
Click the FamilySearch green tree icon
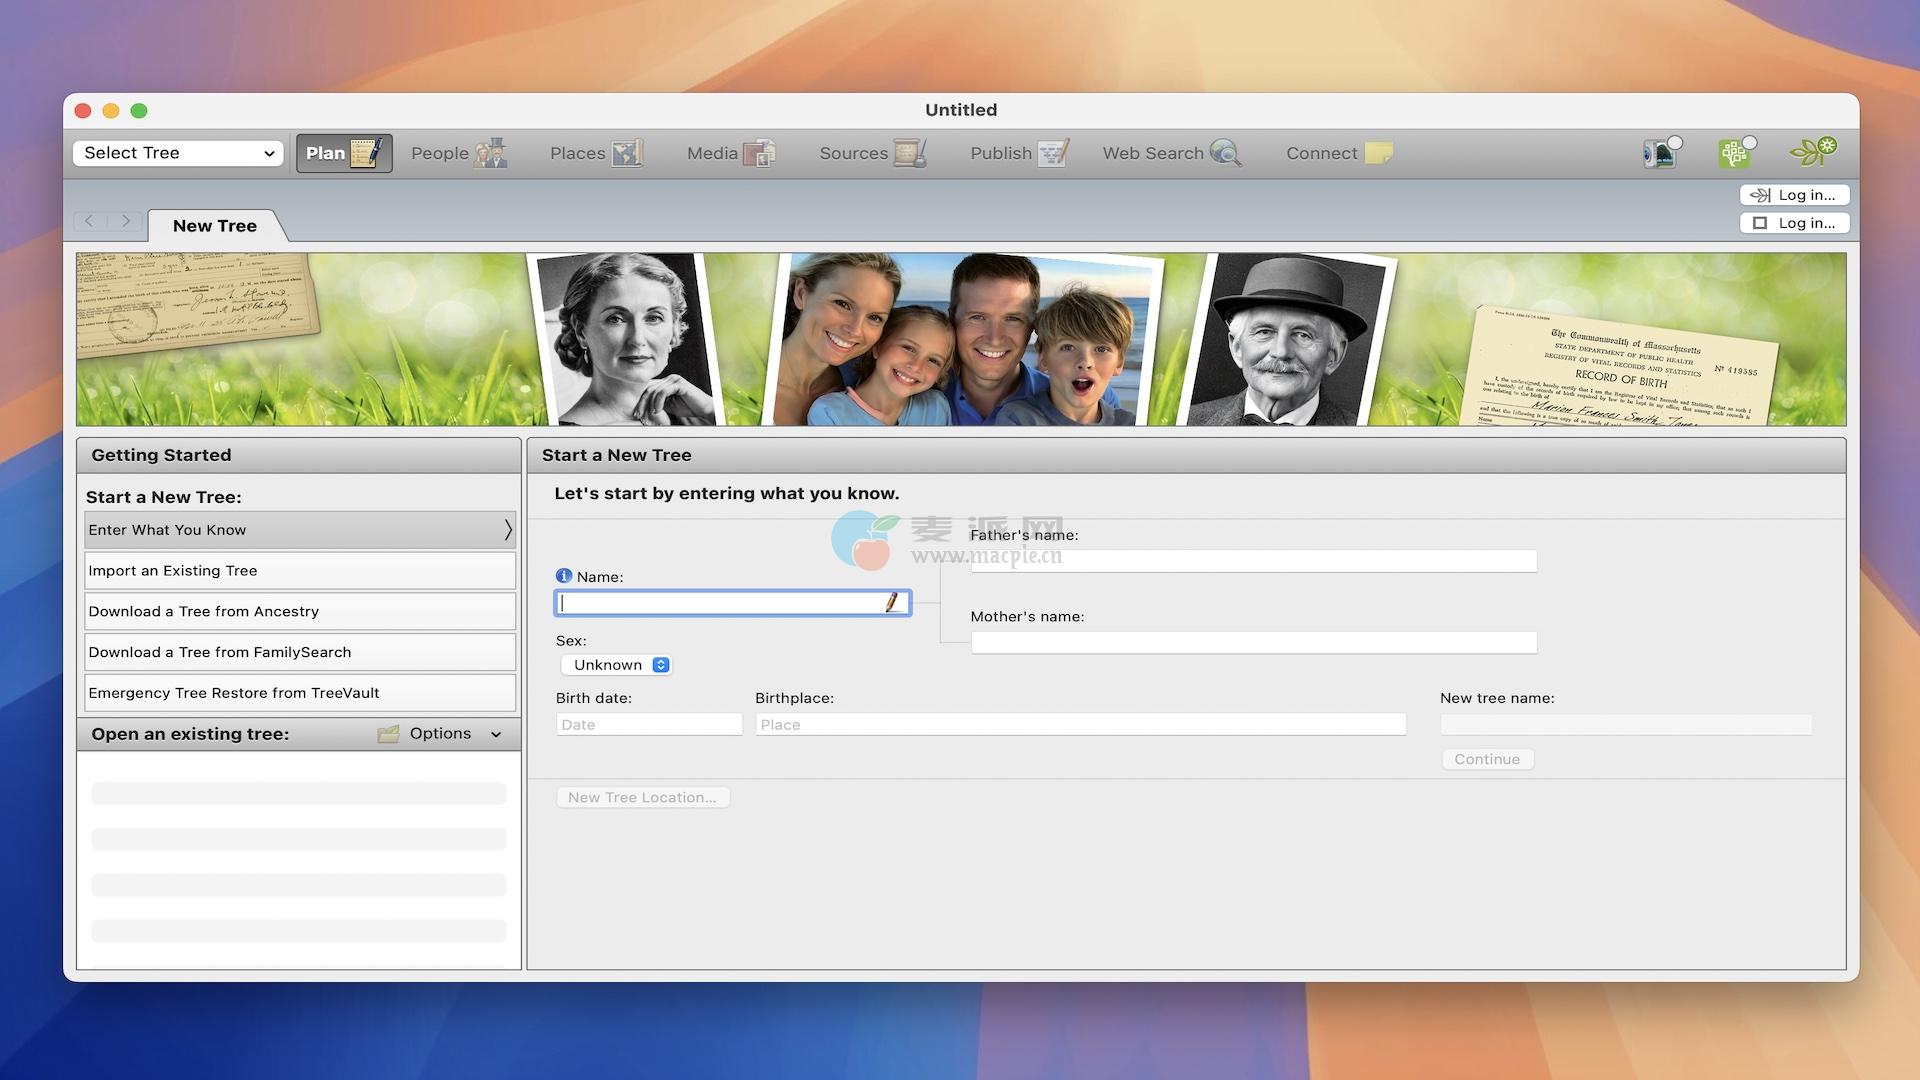pos(1736,153)
